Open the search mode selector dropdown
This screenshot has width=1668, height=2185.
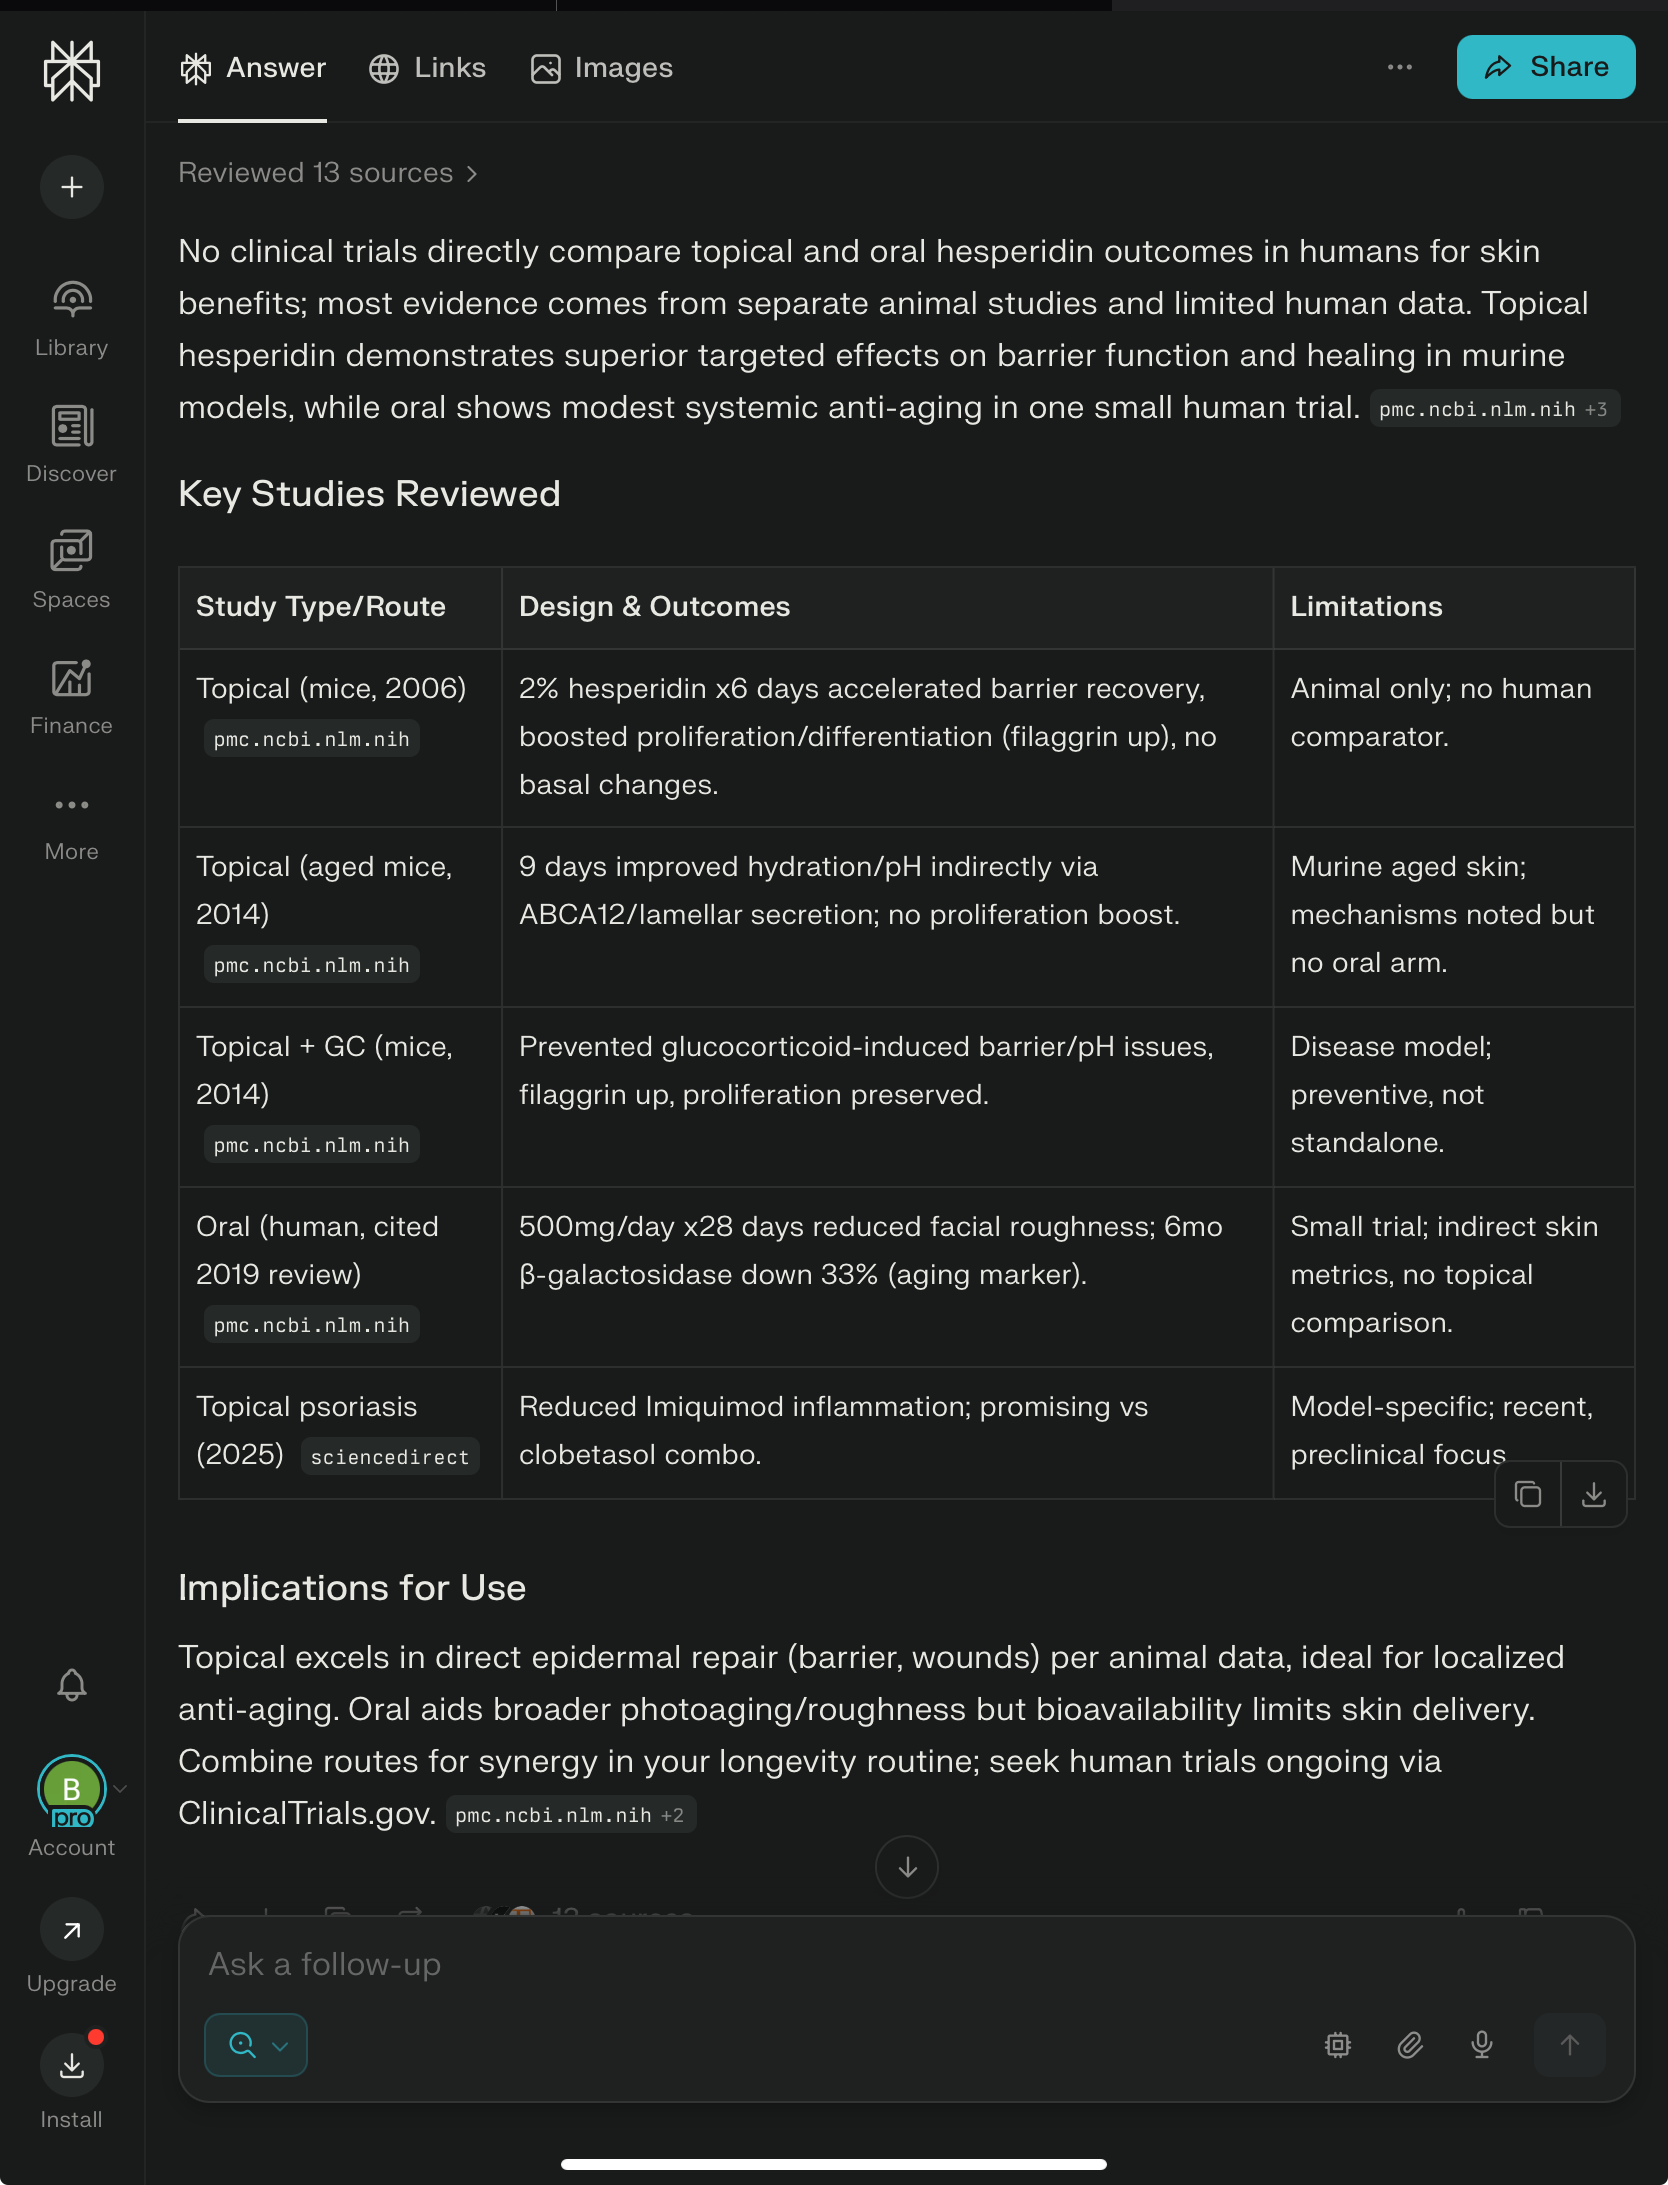pos(256,2045)
